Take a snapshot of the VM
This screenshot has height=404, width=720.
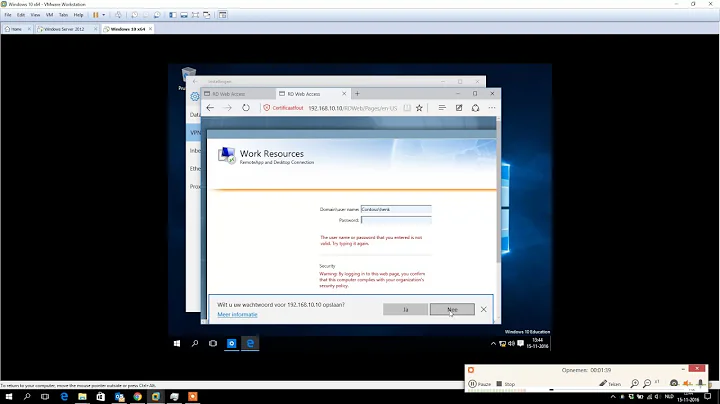(135, 15)
